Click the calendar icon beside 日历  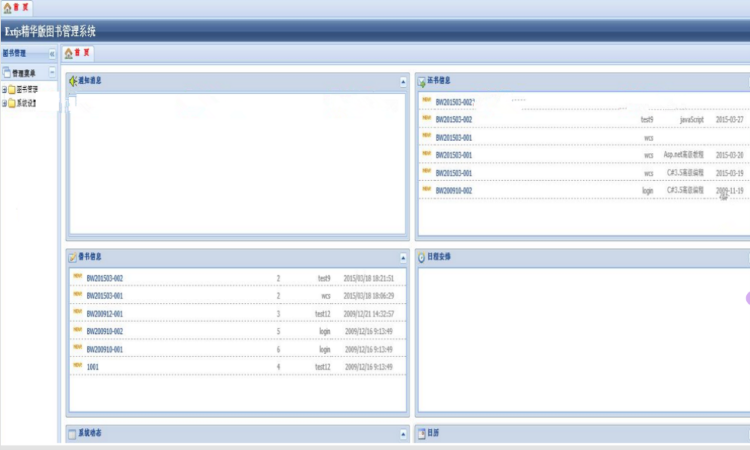click(421, 434)
